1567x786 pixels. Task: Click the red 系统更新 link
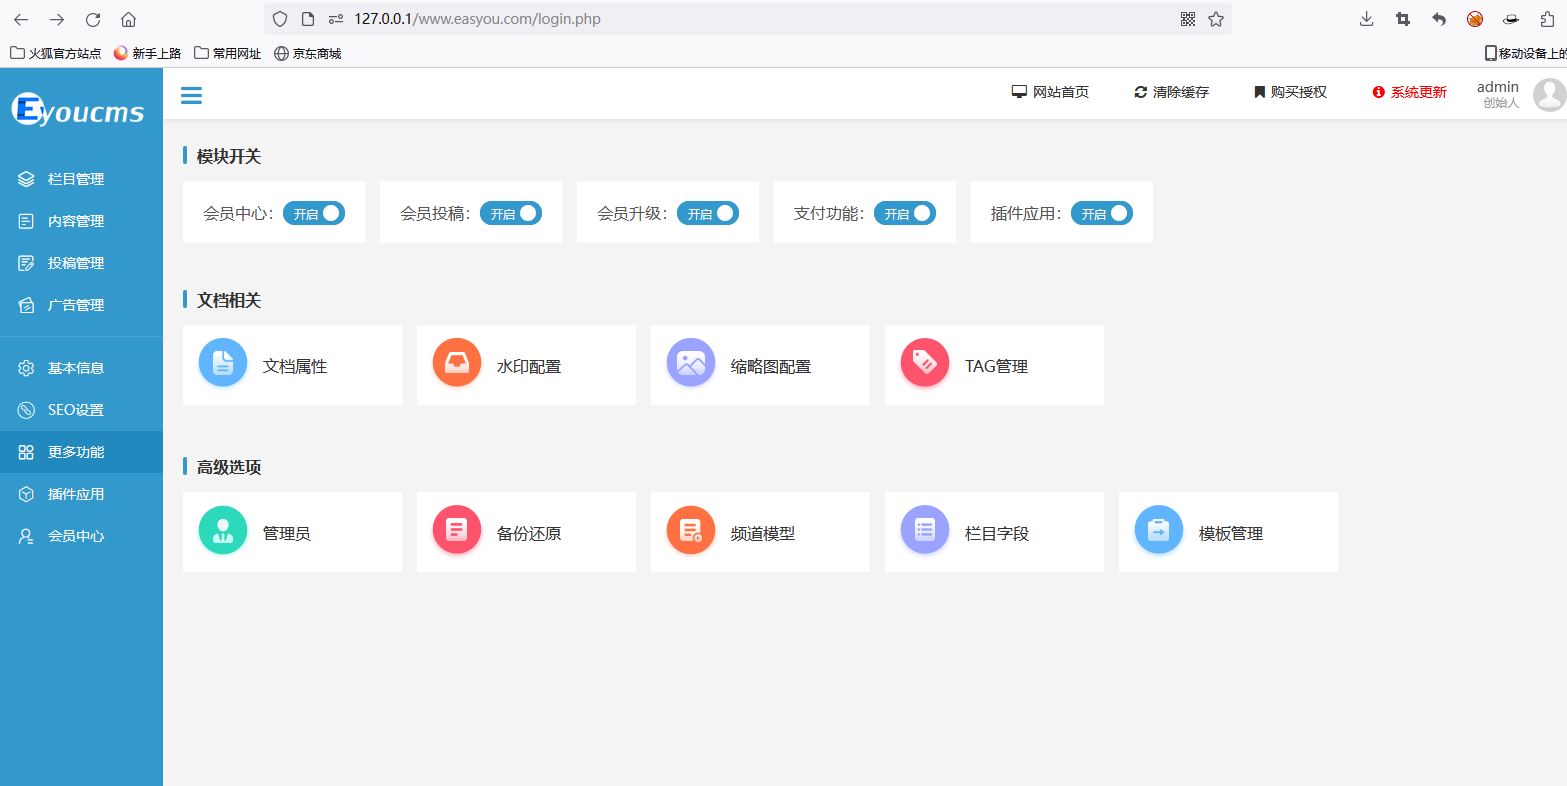click(1410, 92)
